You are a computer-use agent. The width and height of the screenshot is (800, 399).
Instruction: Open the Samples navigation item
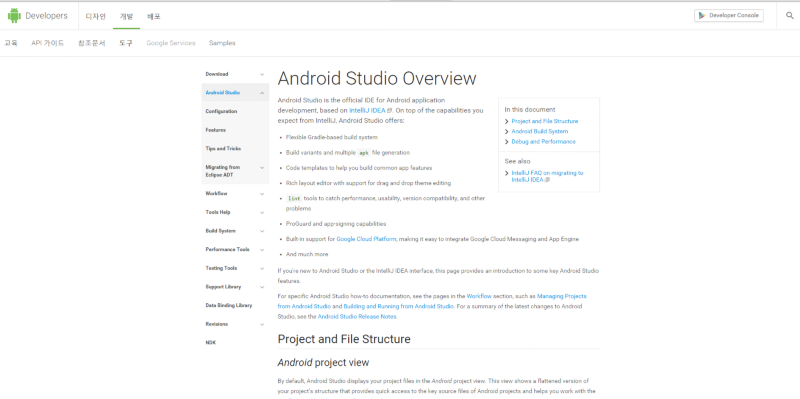coord(222,43)
